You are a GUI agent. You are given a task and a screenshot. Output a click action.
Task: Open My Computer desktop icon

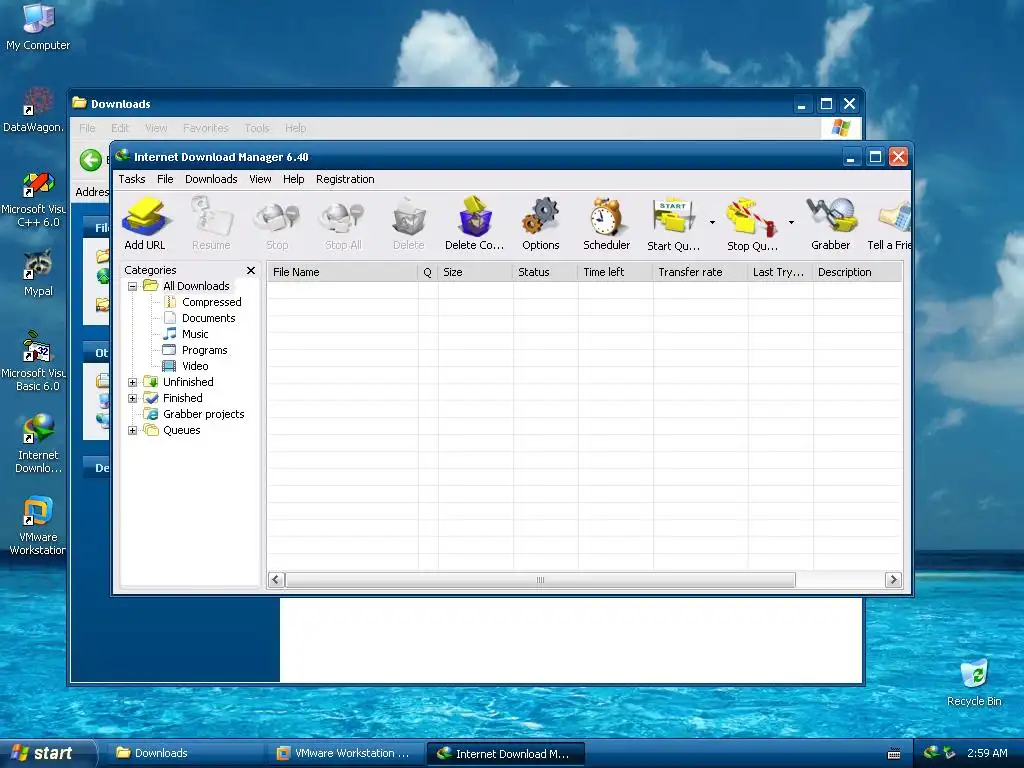38,26
